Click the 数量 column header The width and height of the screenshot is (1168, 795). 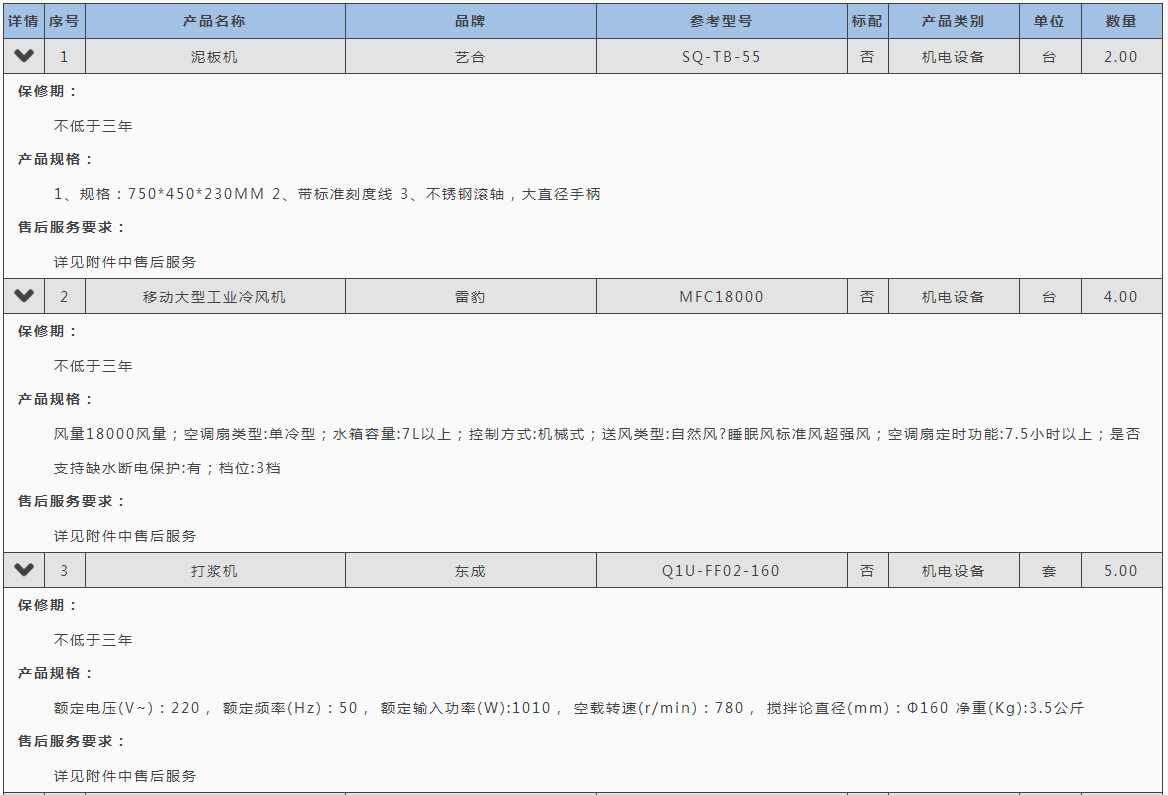pos(1121,21)
